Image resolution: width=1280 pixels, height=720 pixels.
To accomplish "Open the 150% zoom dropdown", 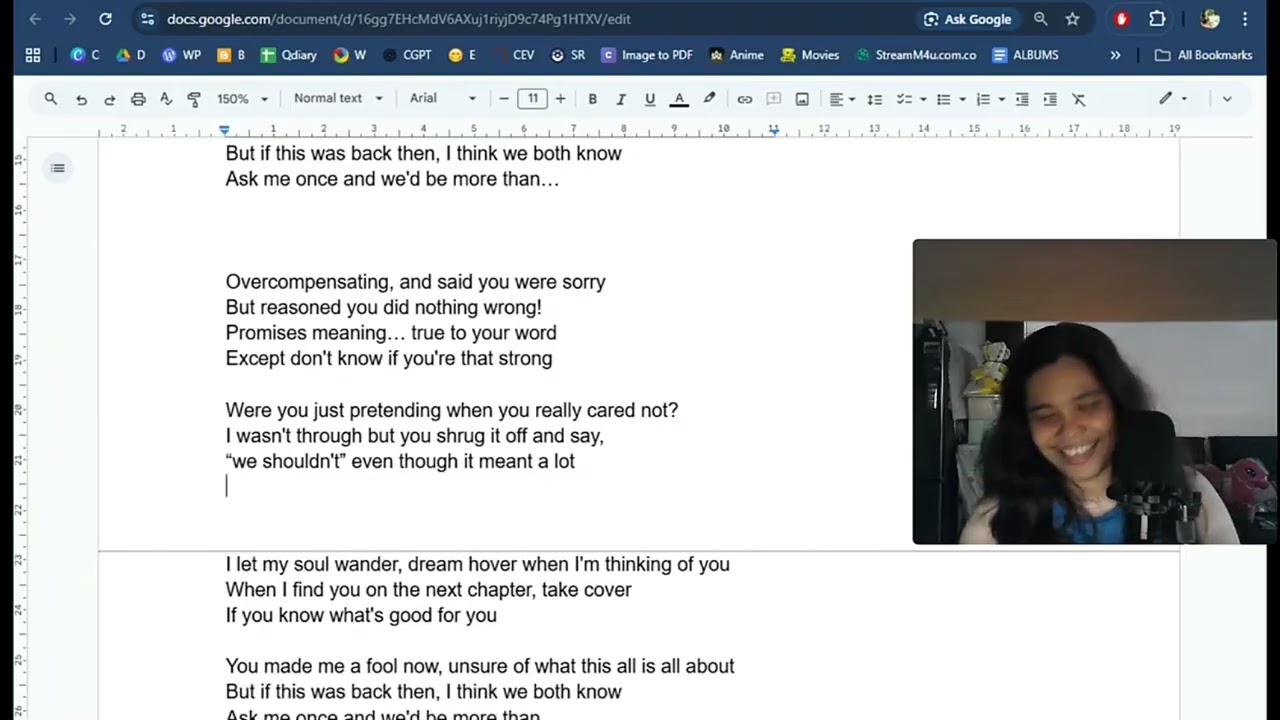I will point(243,99).
